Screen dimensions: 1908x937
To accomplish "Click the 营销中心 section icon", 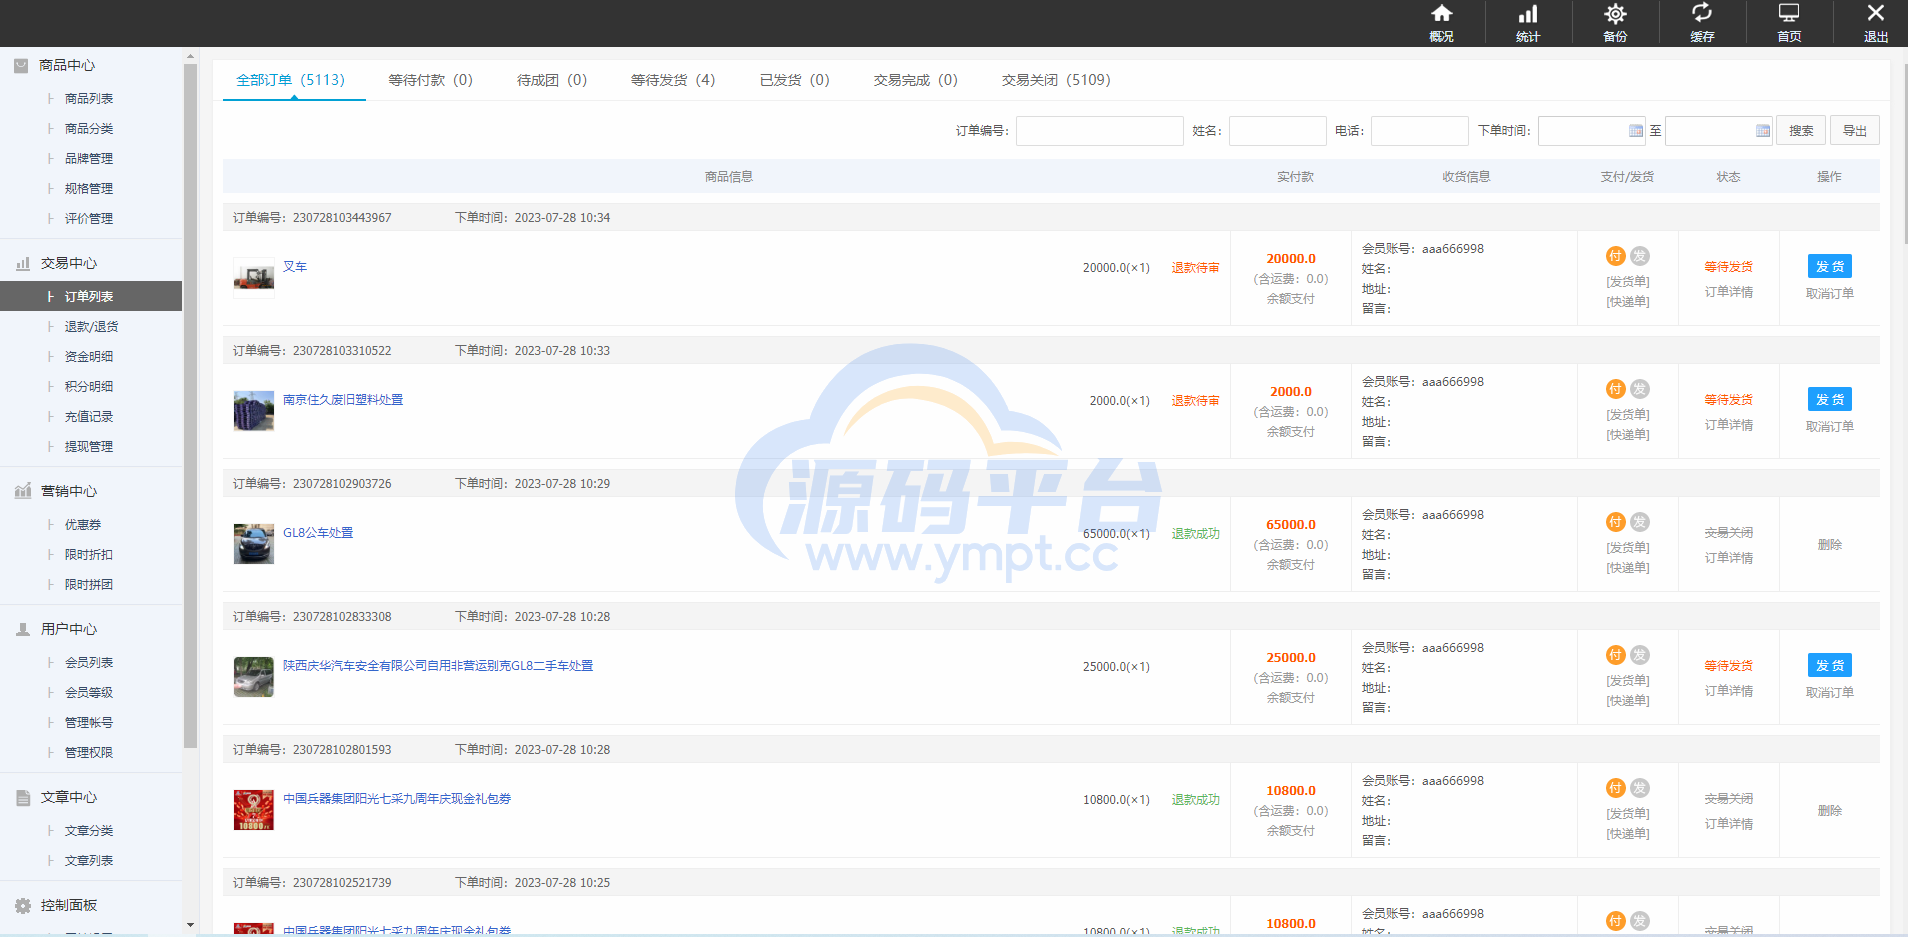I will [x=23, y=491].
